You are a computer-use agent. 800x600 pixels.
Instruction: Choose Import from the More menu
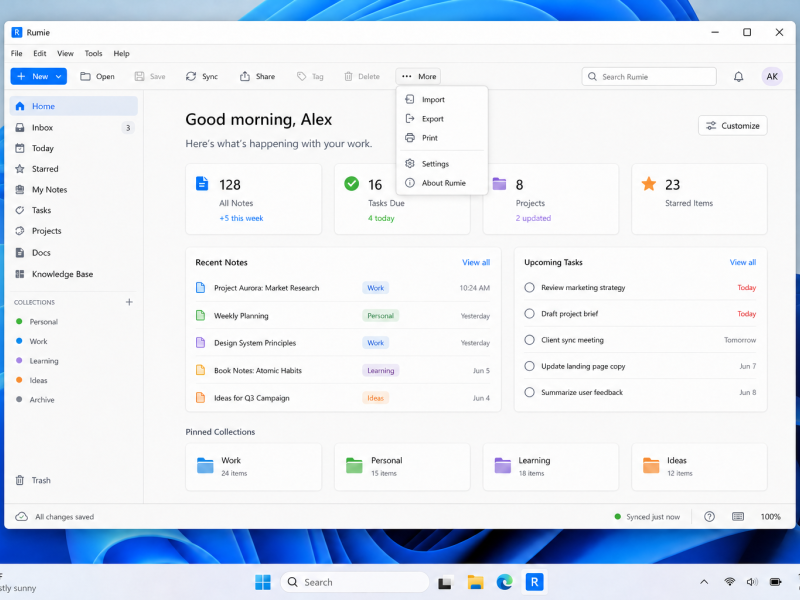[x=442, y=99]
